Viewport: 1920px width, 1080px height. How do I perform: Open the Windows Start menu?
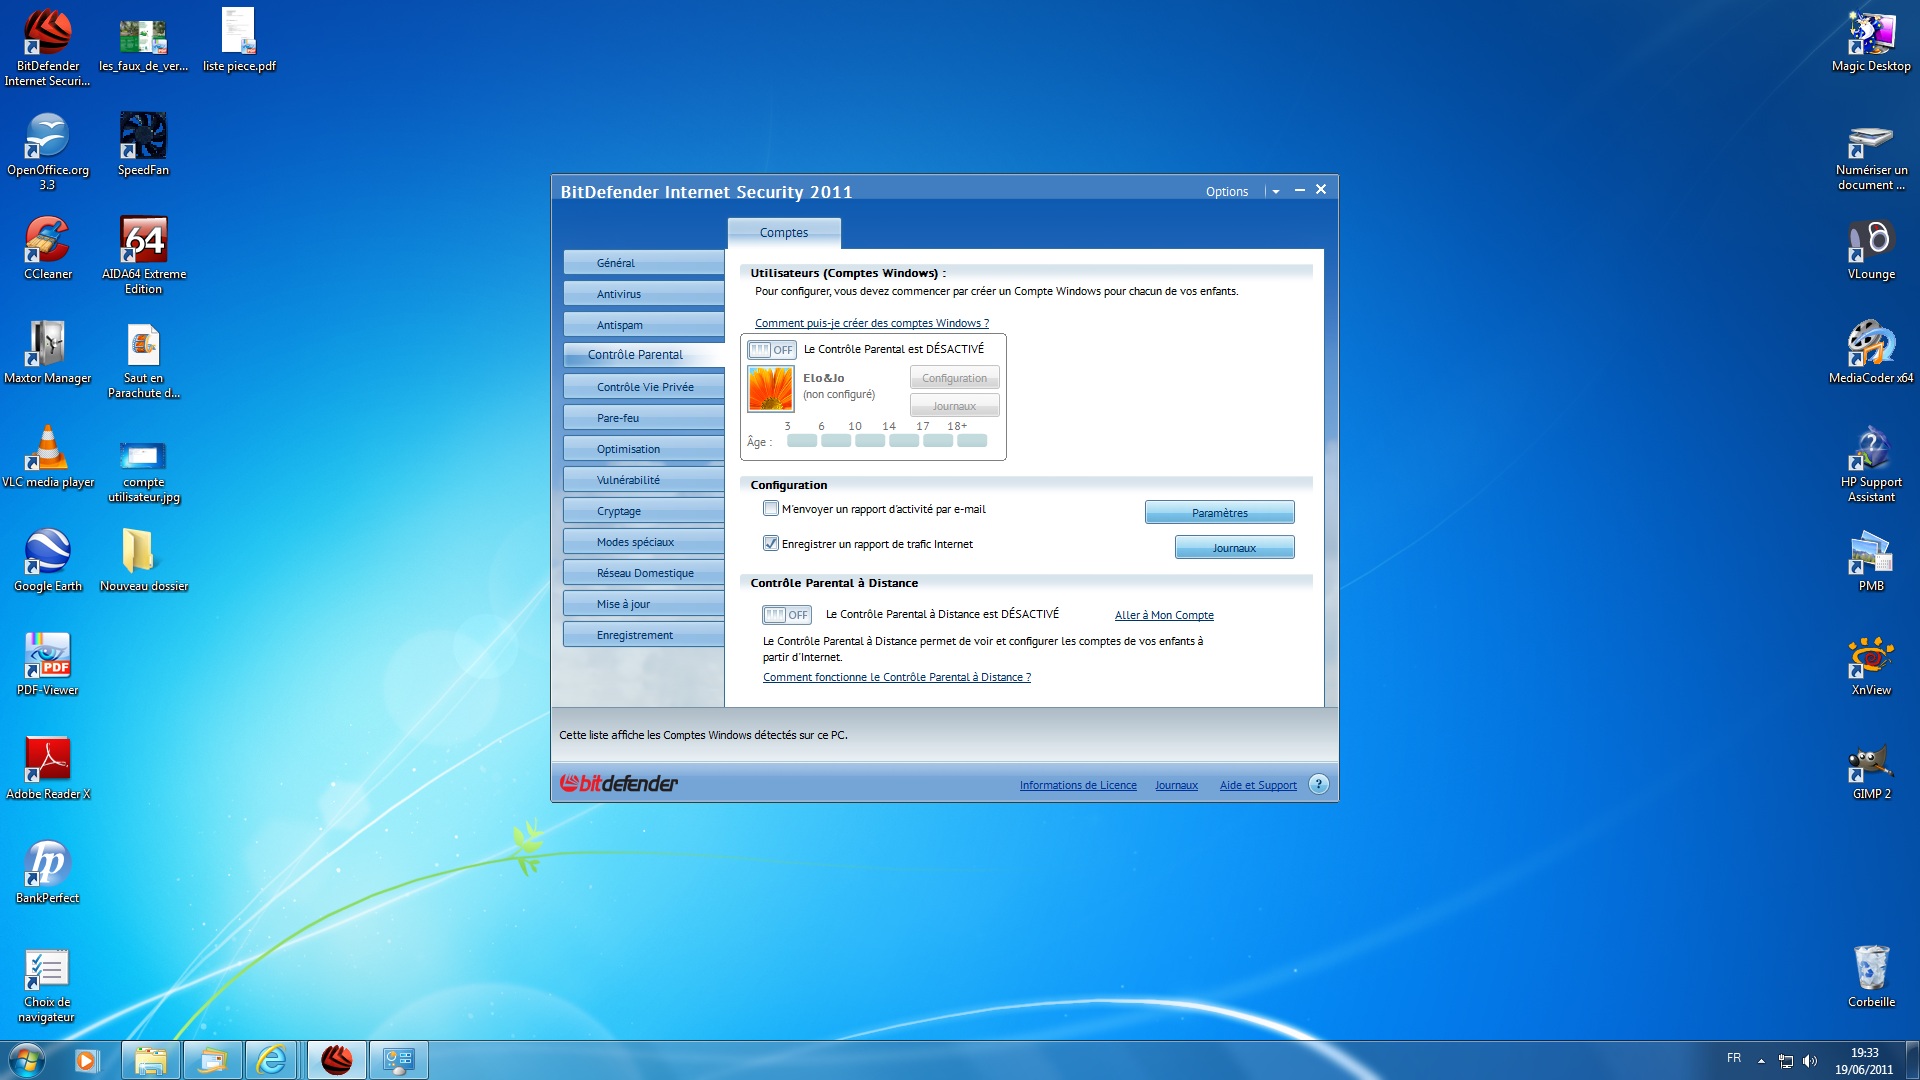(26, 1060)
